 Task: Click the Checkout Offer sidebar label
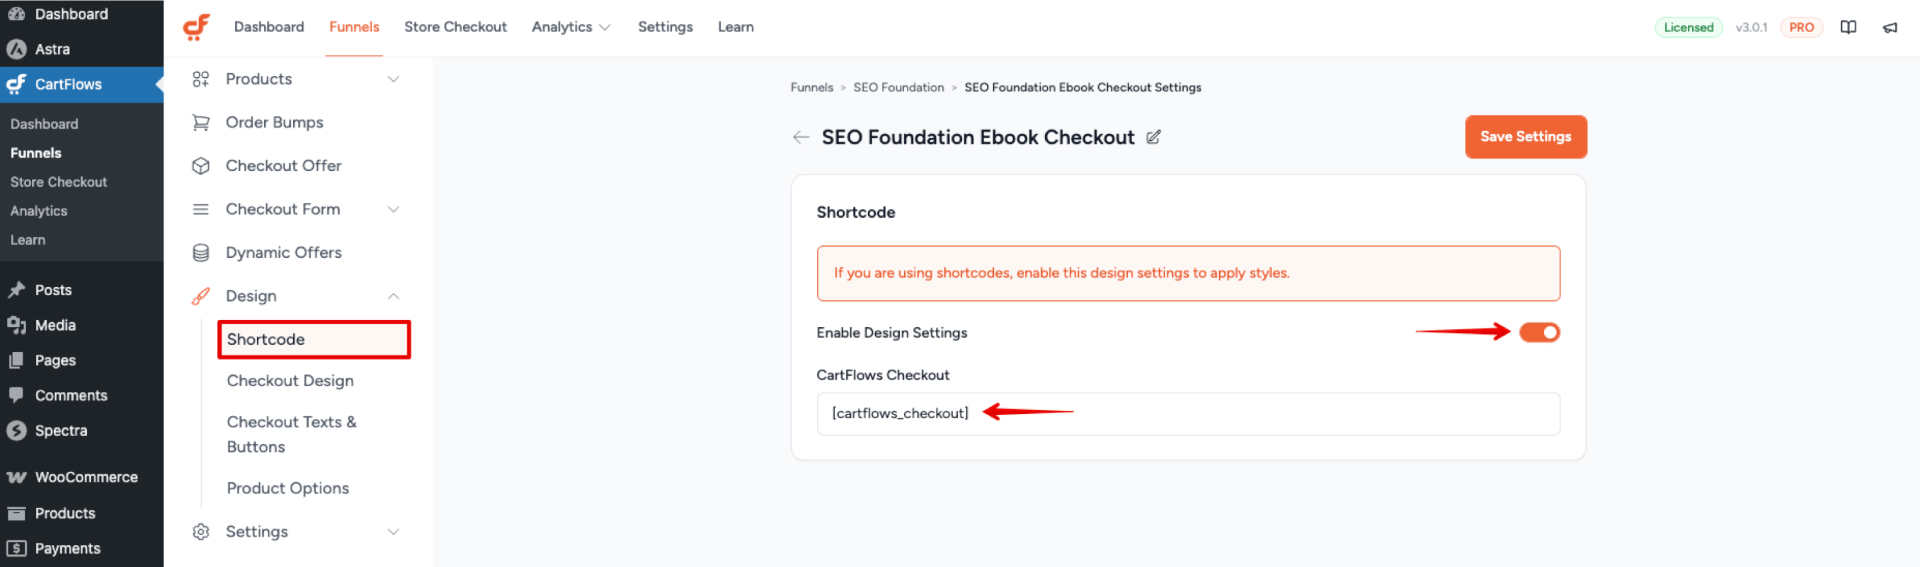pos(284,166)
